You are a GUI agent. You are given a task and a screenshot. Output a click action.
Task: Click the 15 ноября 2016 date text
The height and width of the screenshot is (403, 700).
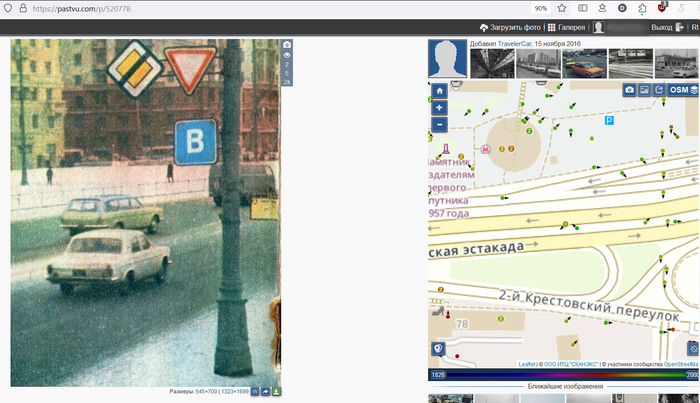pyautogui.click(x=558, y=44)
